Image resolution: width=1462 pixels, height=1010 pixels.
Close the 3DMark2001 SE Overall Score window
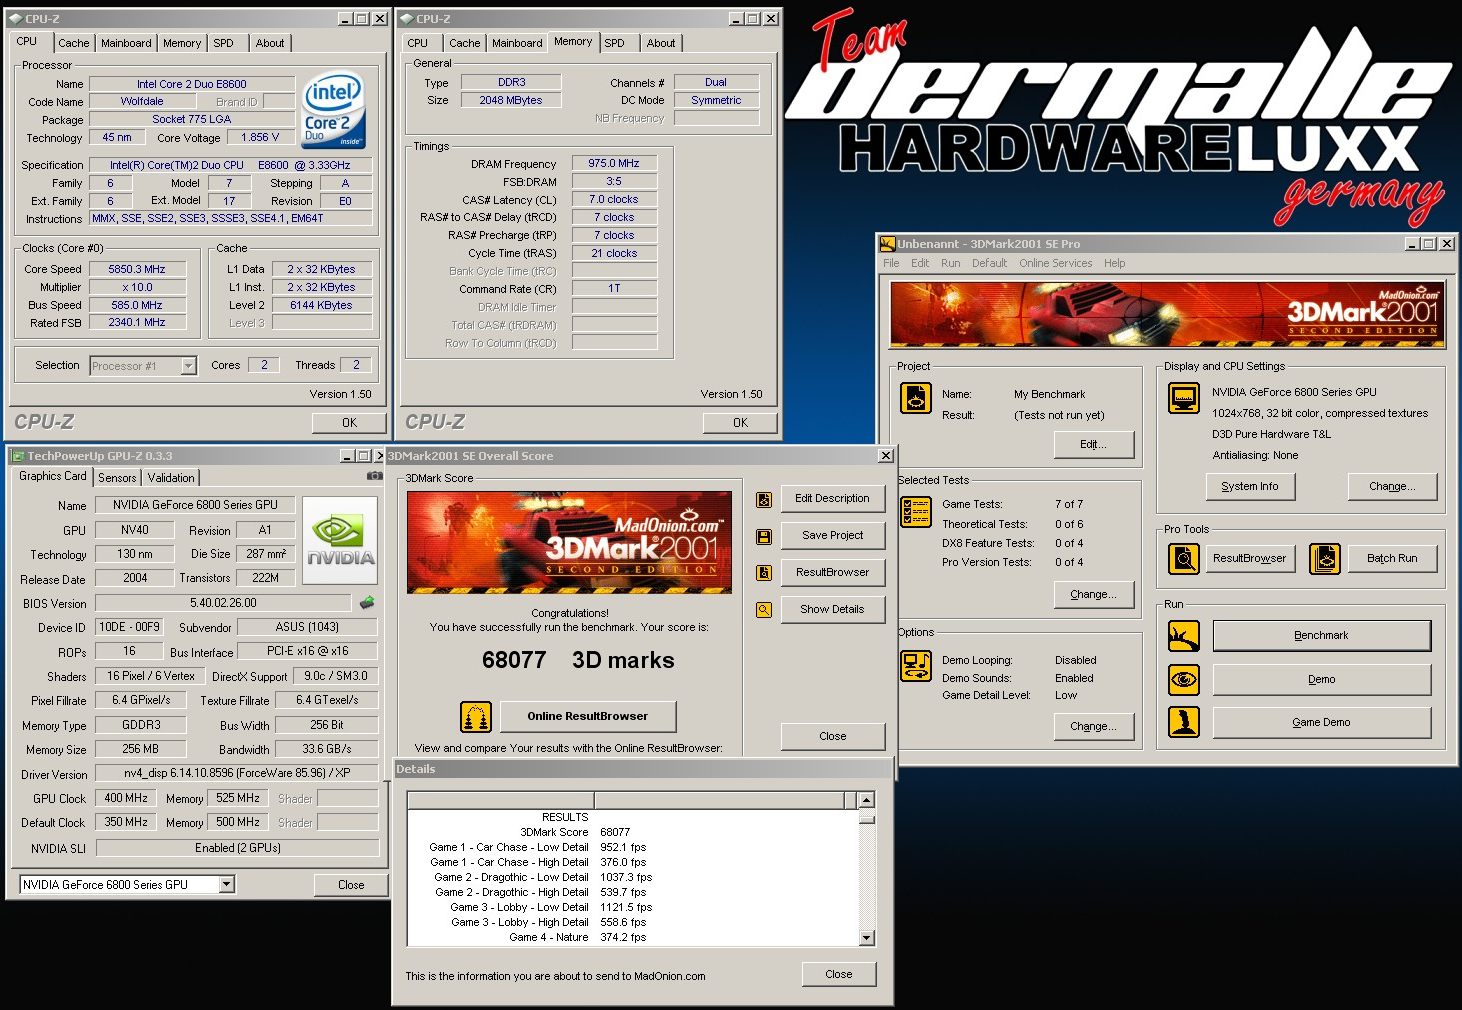(886, 456)
